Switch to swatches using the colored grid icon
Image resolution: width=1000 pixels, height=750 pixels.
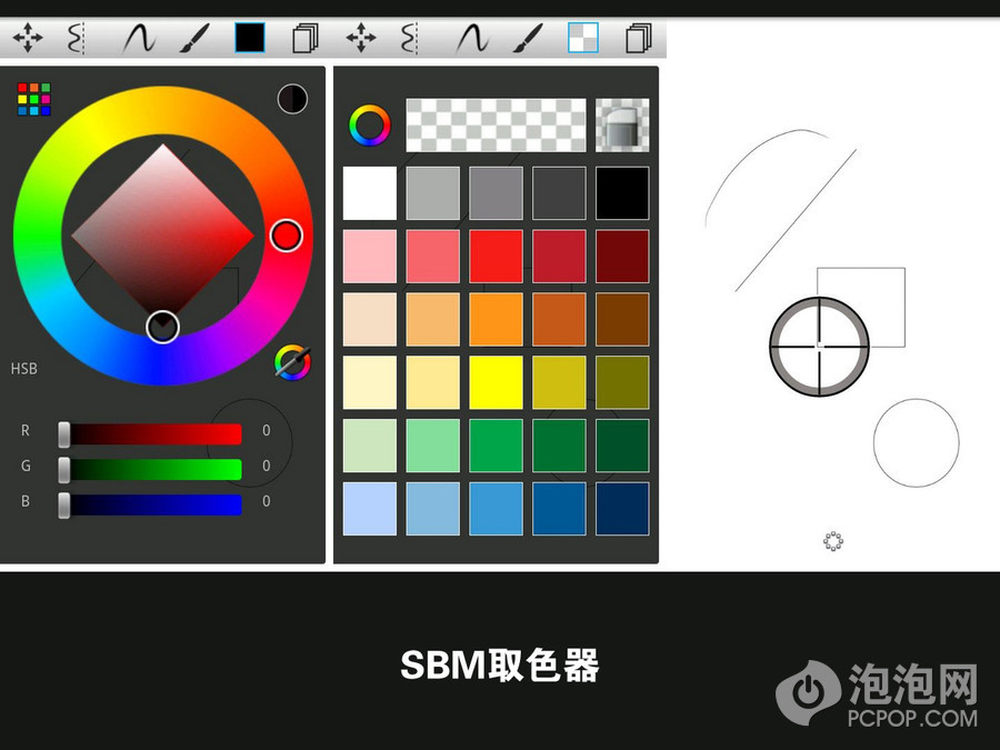[x=34, y=99]
